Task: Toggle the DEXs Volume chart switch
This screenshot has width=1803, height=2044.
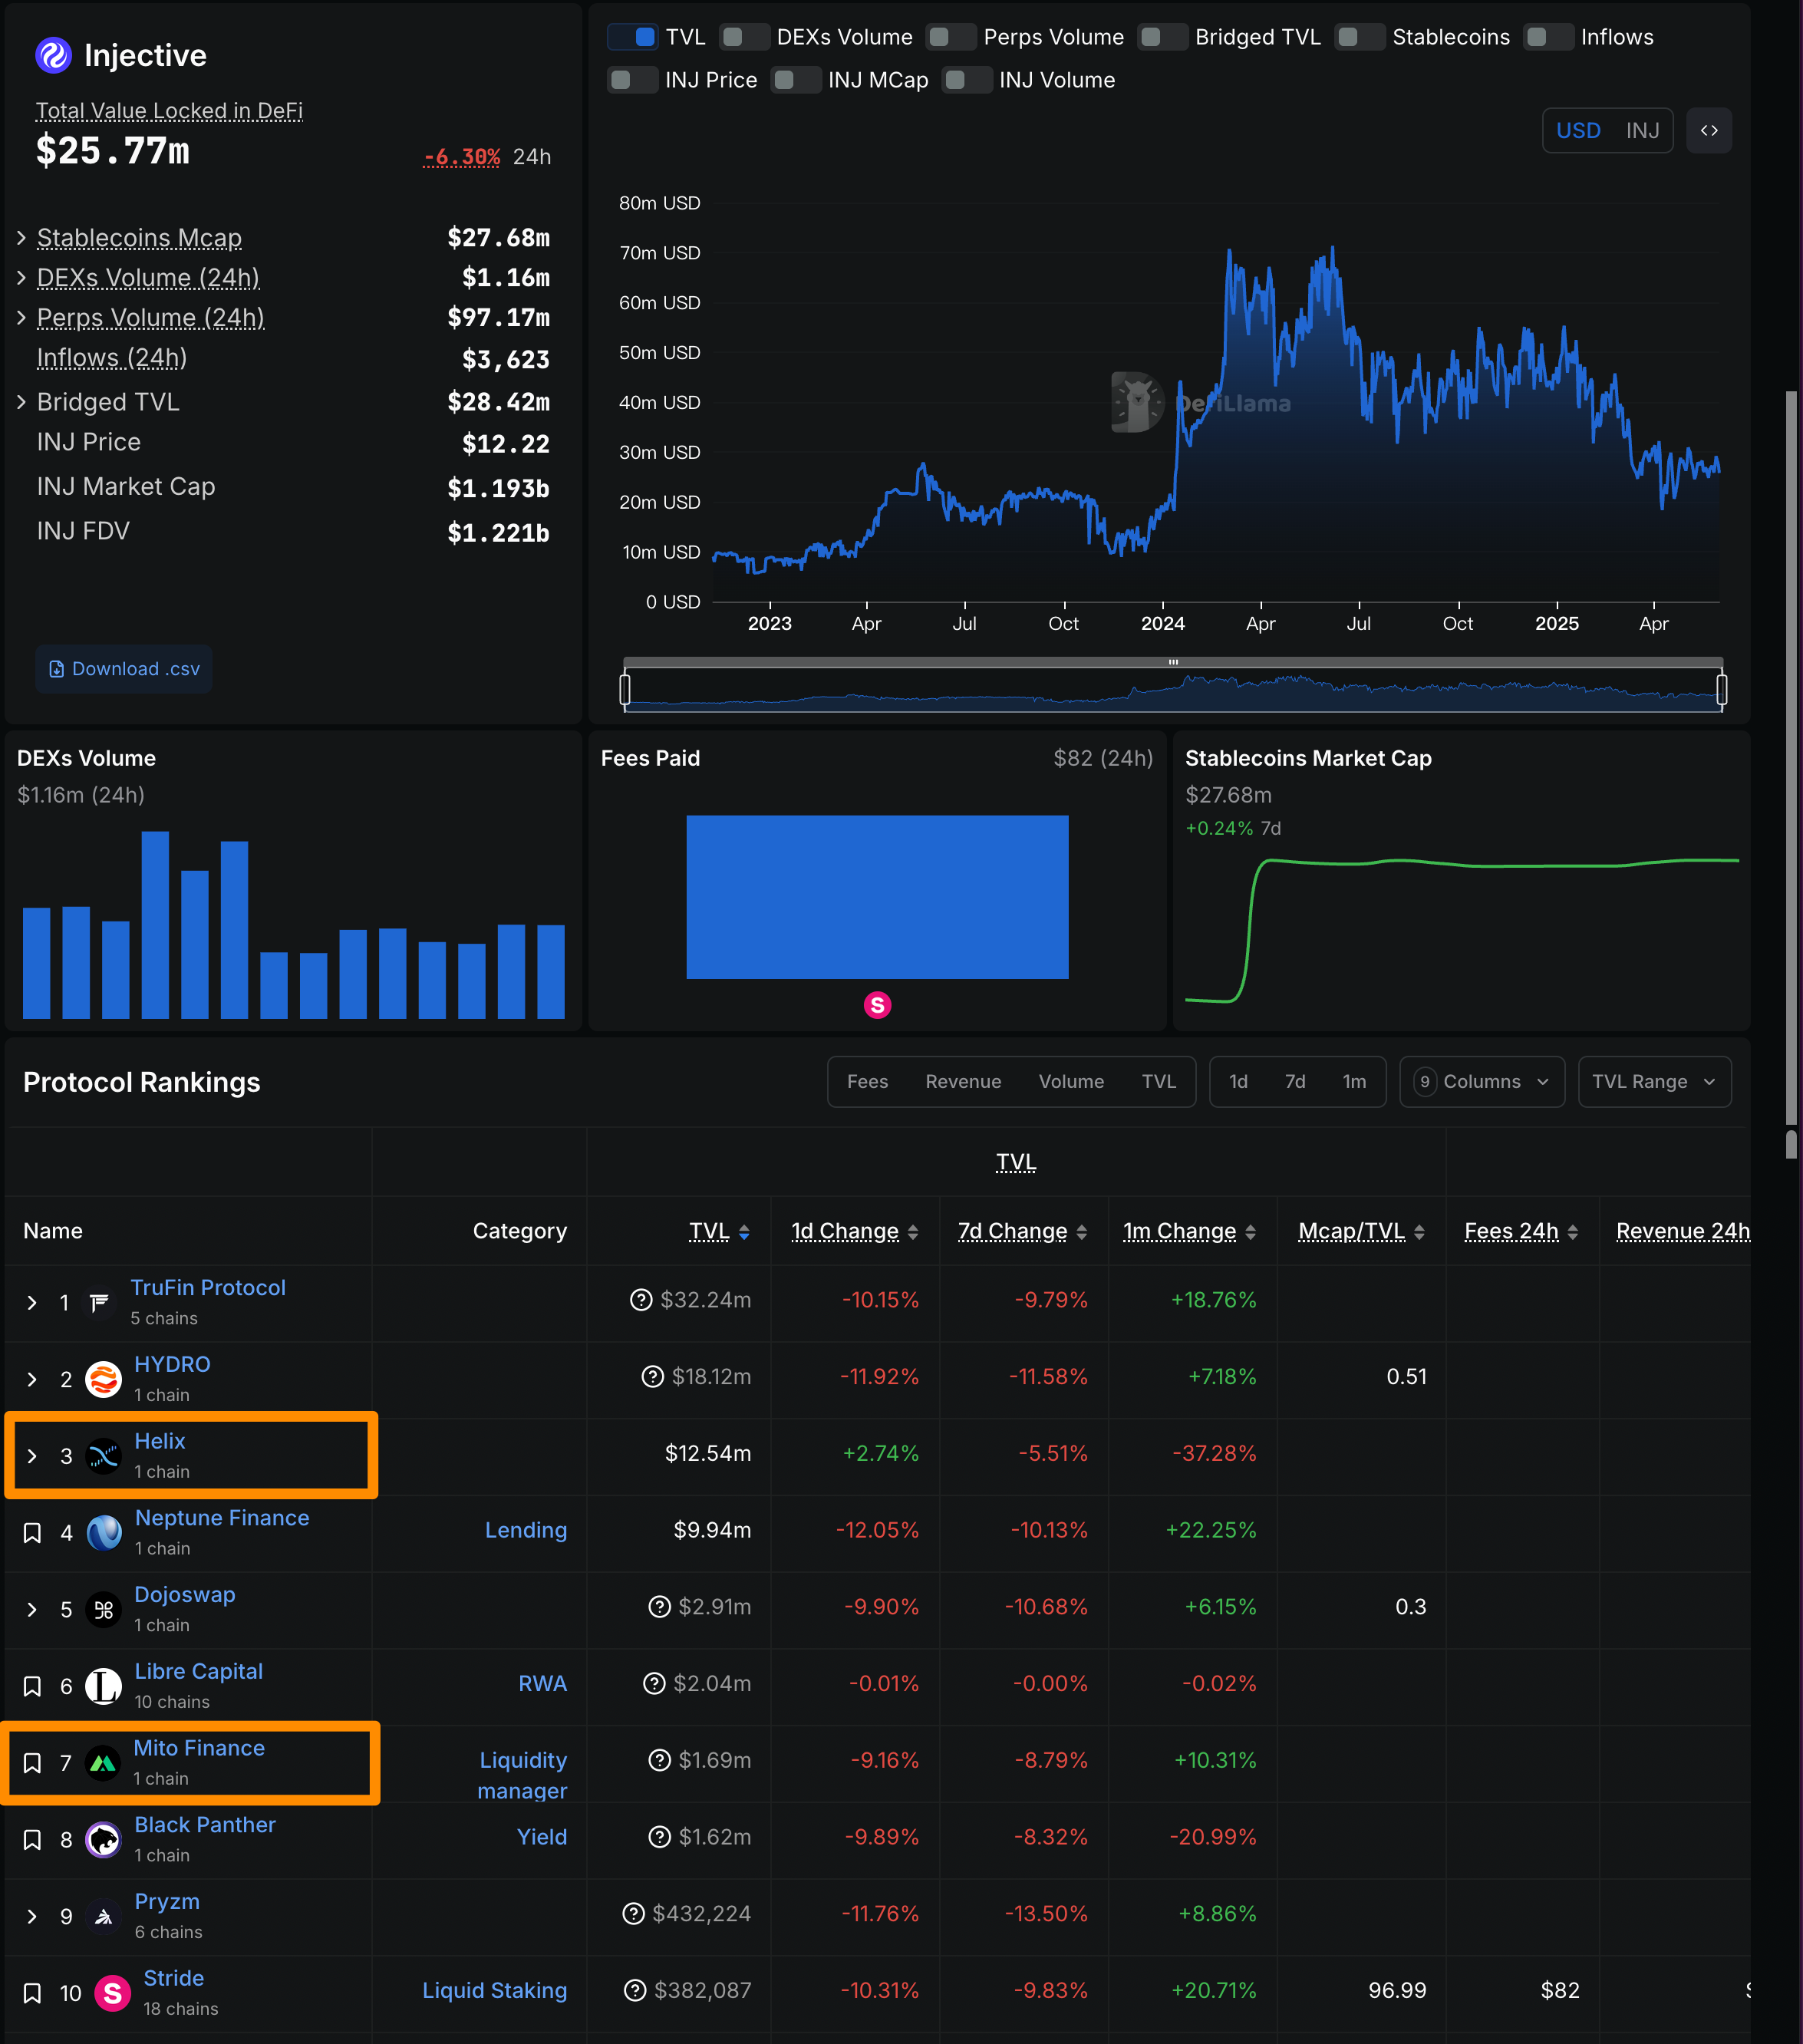Action: [744, 38]
